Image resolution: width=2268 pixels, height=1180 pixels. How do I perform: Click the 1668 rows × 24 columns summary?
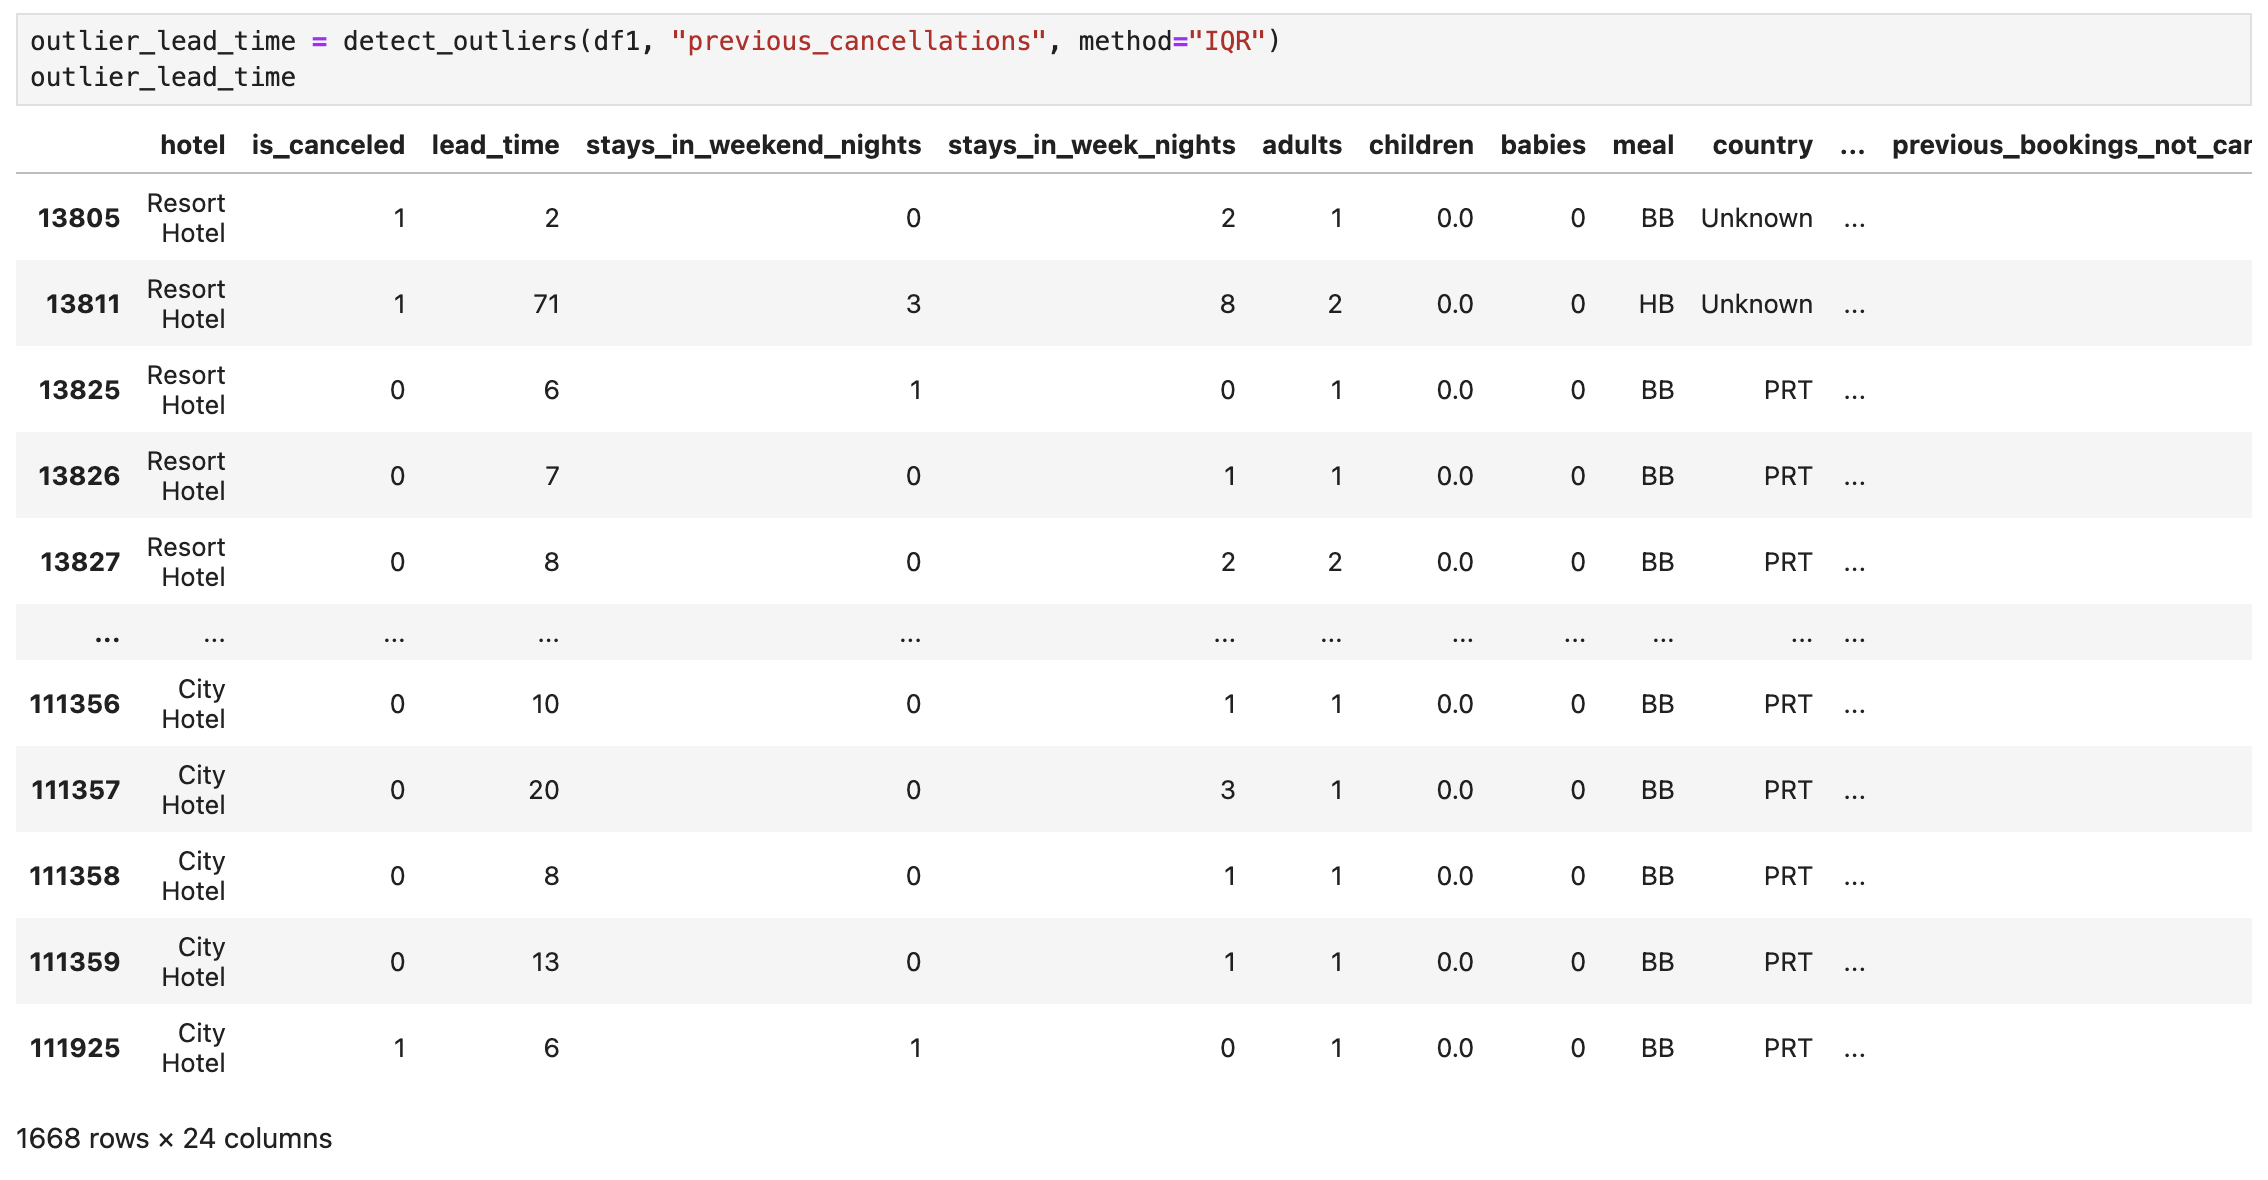point(174,1138)
